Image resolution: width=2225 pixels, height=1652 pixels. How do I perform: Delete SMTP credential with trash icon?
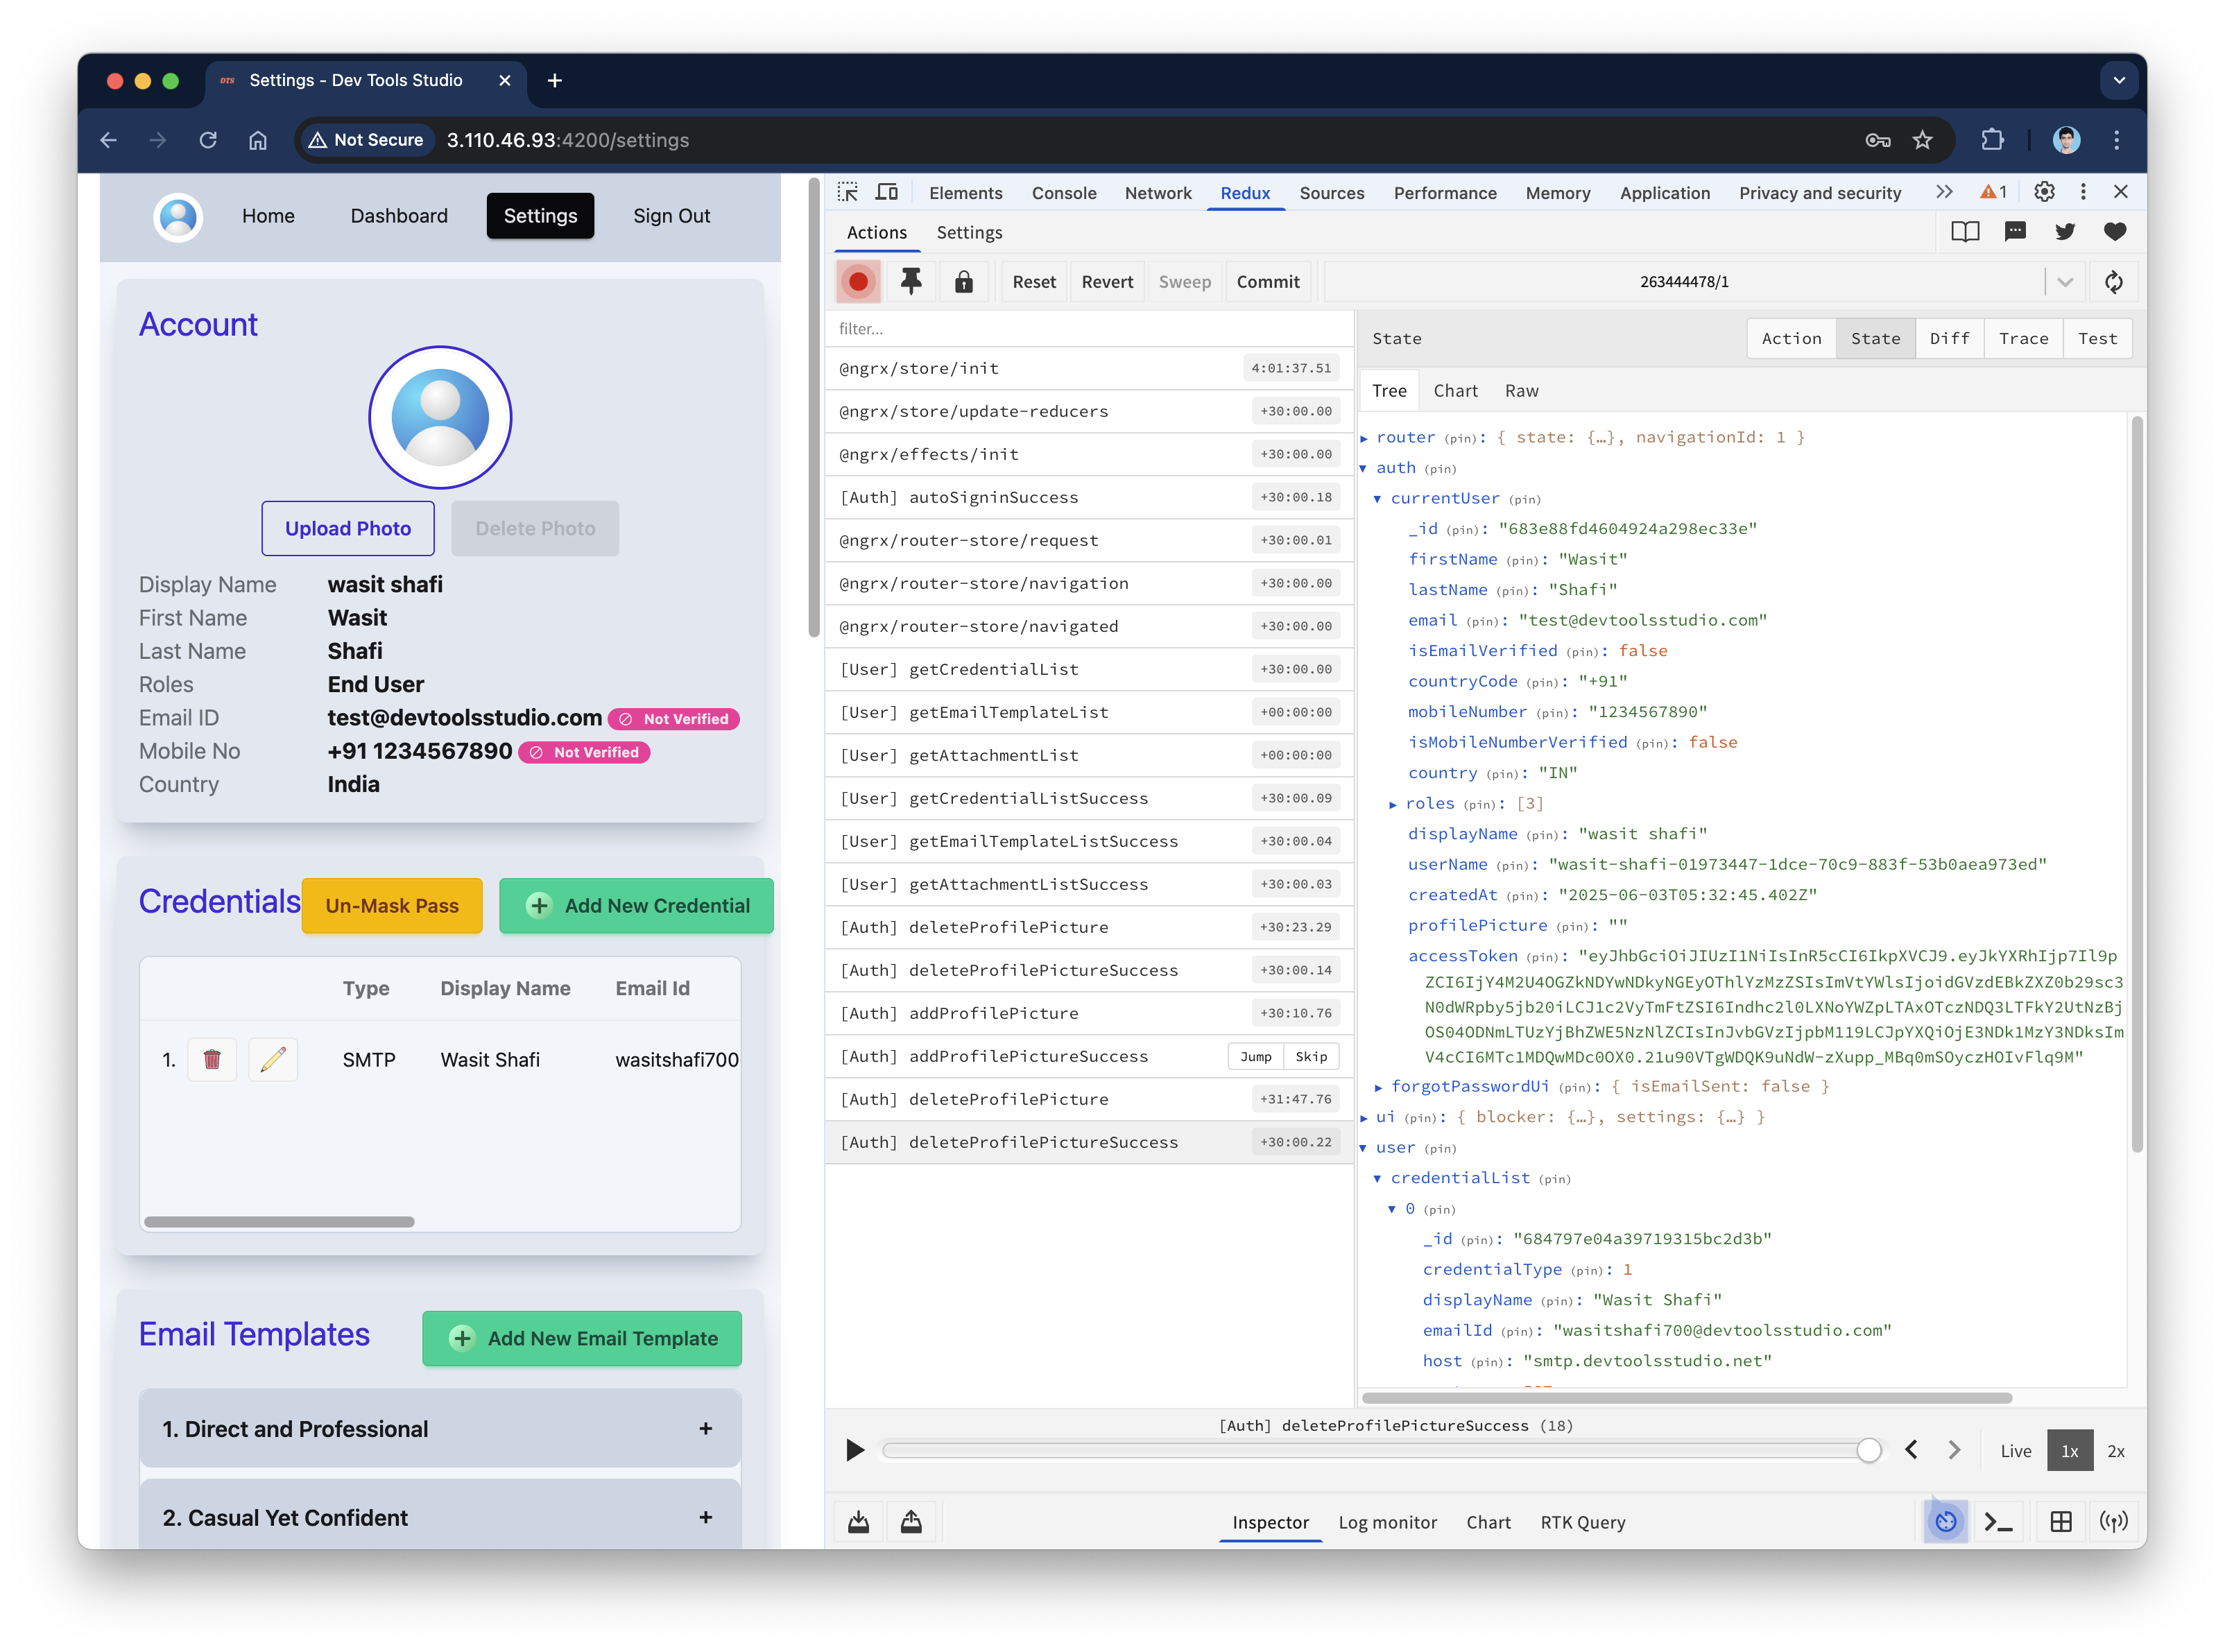click(212, 1060)
